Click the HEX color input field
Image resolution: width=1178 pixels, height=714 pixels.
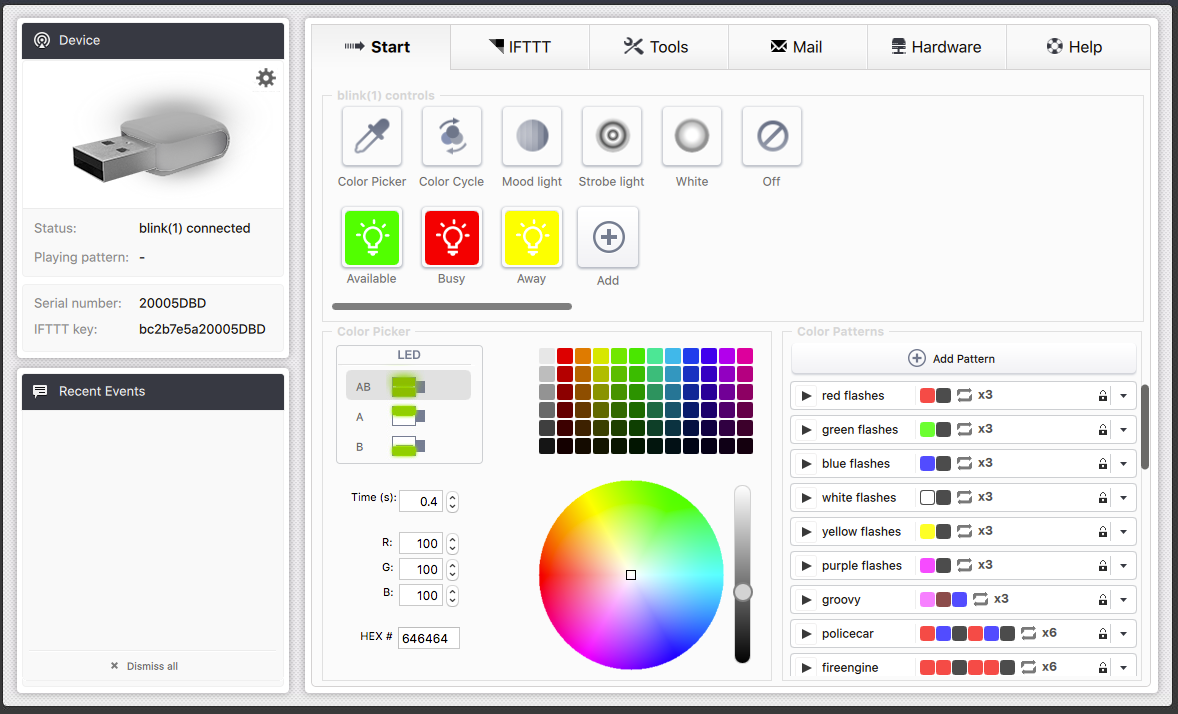[429, 638]
